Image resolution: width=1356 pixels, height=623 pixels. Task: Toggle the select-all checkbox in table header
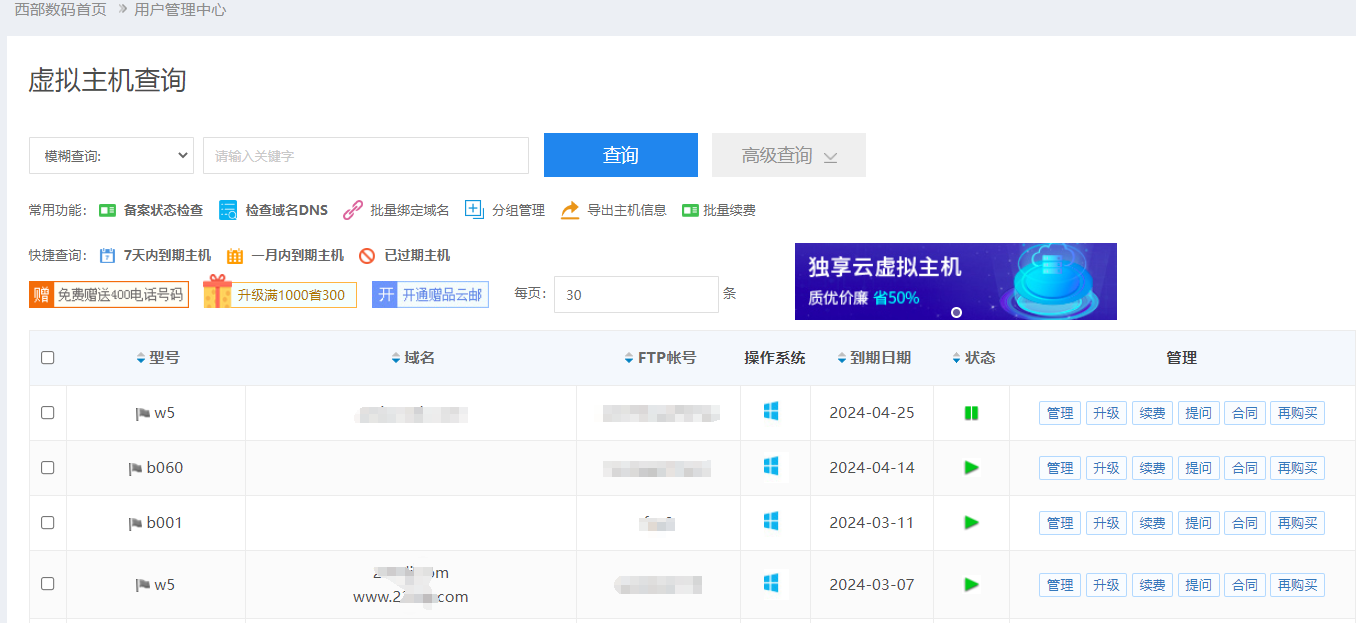pos(47,358)
